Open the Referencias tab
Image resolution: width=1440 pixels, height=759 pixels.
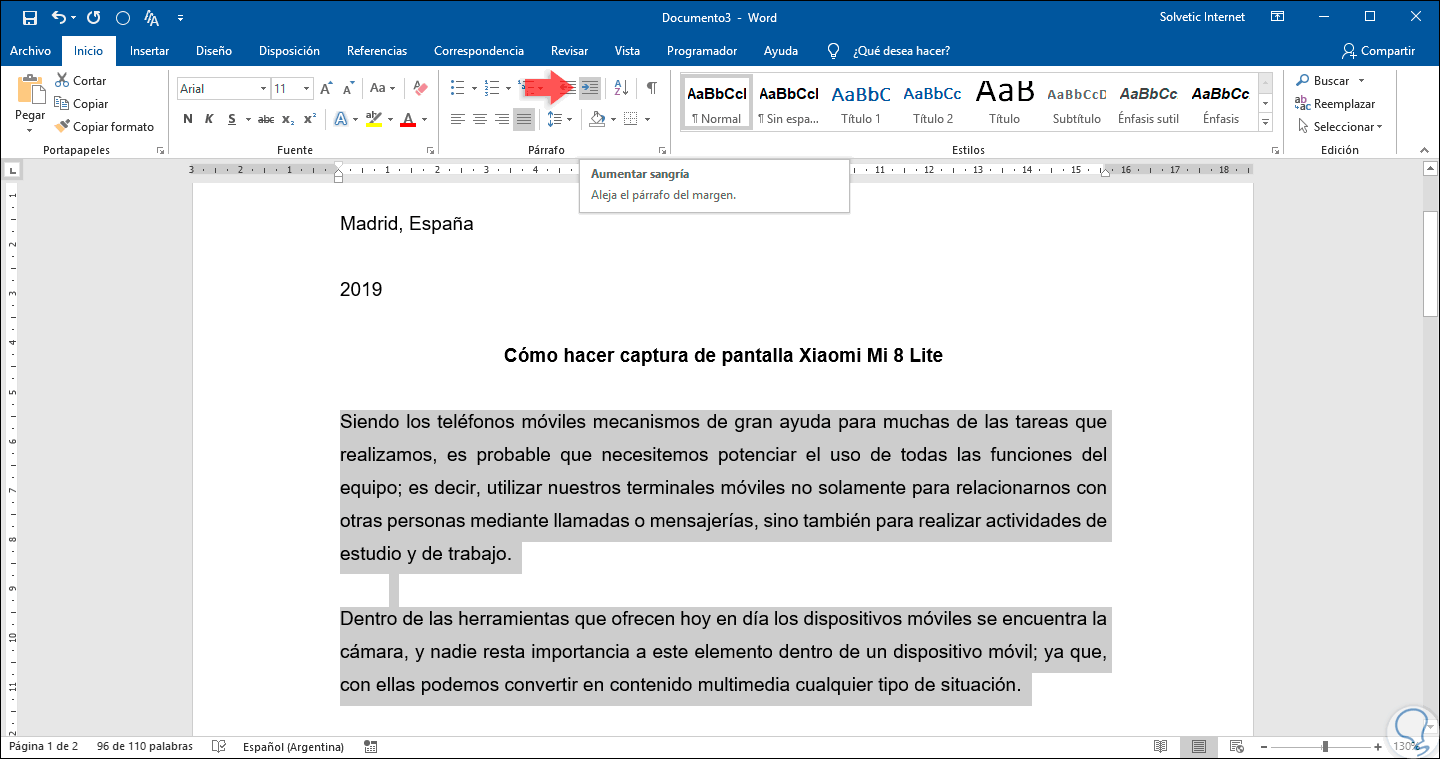(377, 51)
